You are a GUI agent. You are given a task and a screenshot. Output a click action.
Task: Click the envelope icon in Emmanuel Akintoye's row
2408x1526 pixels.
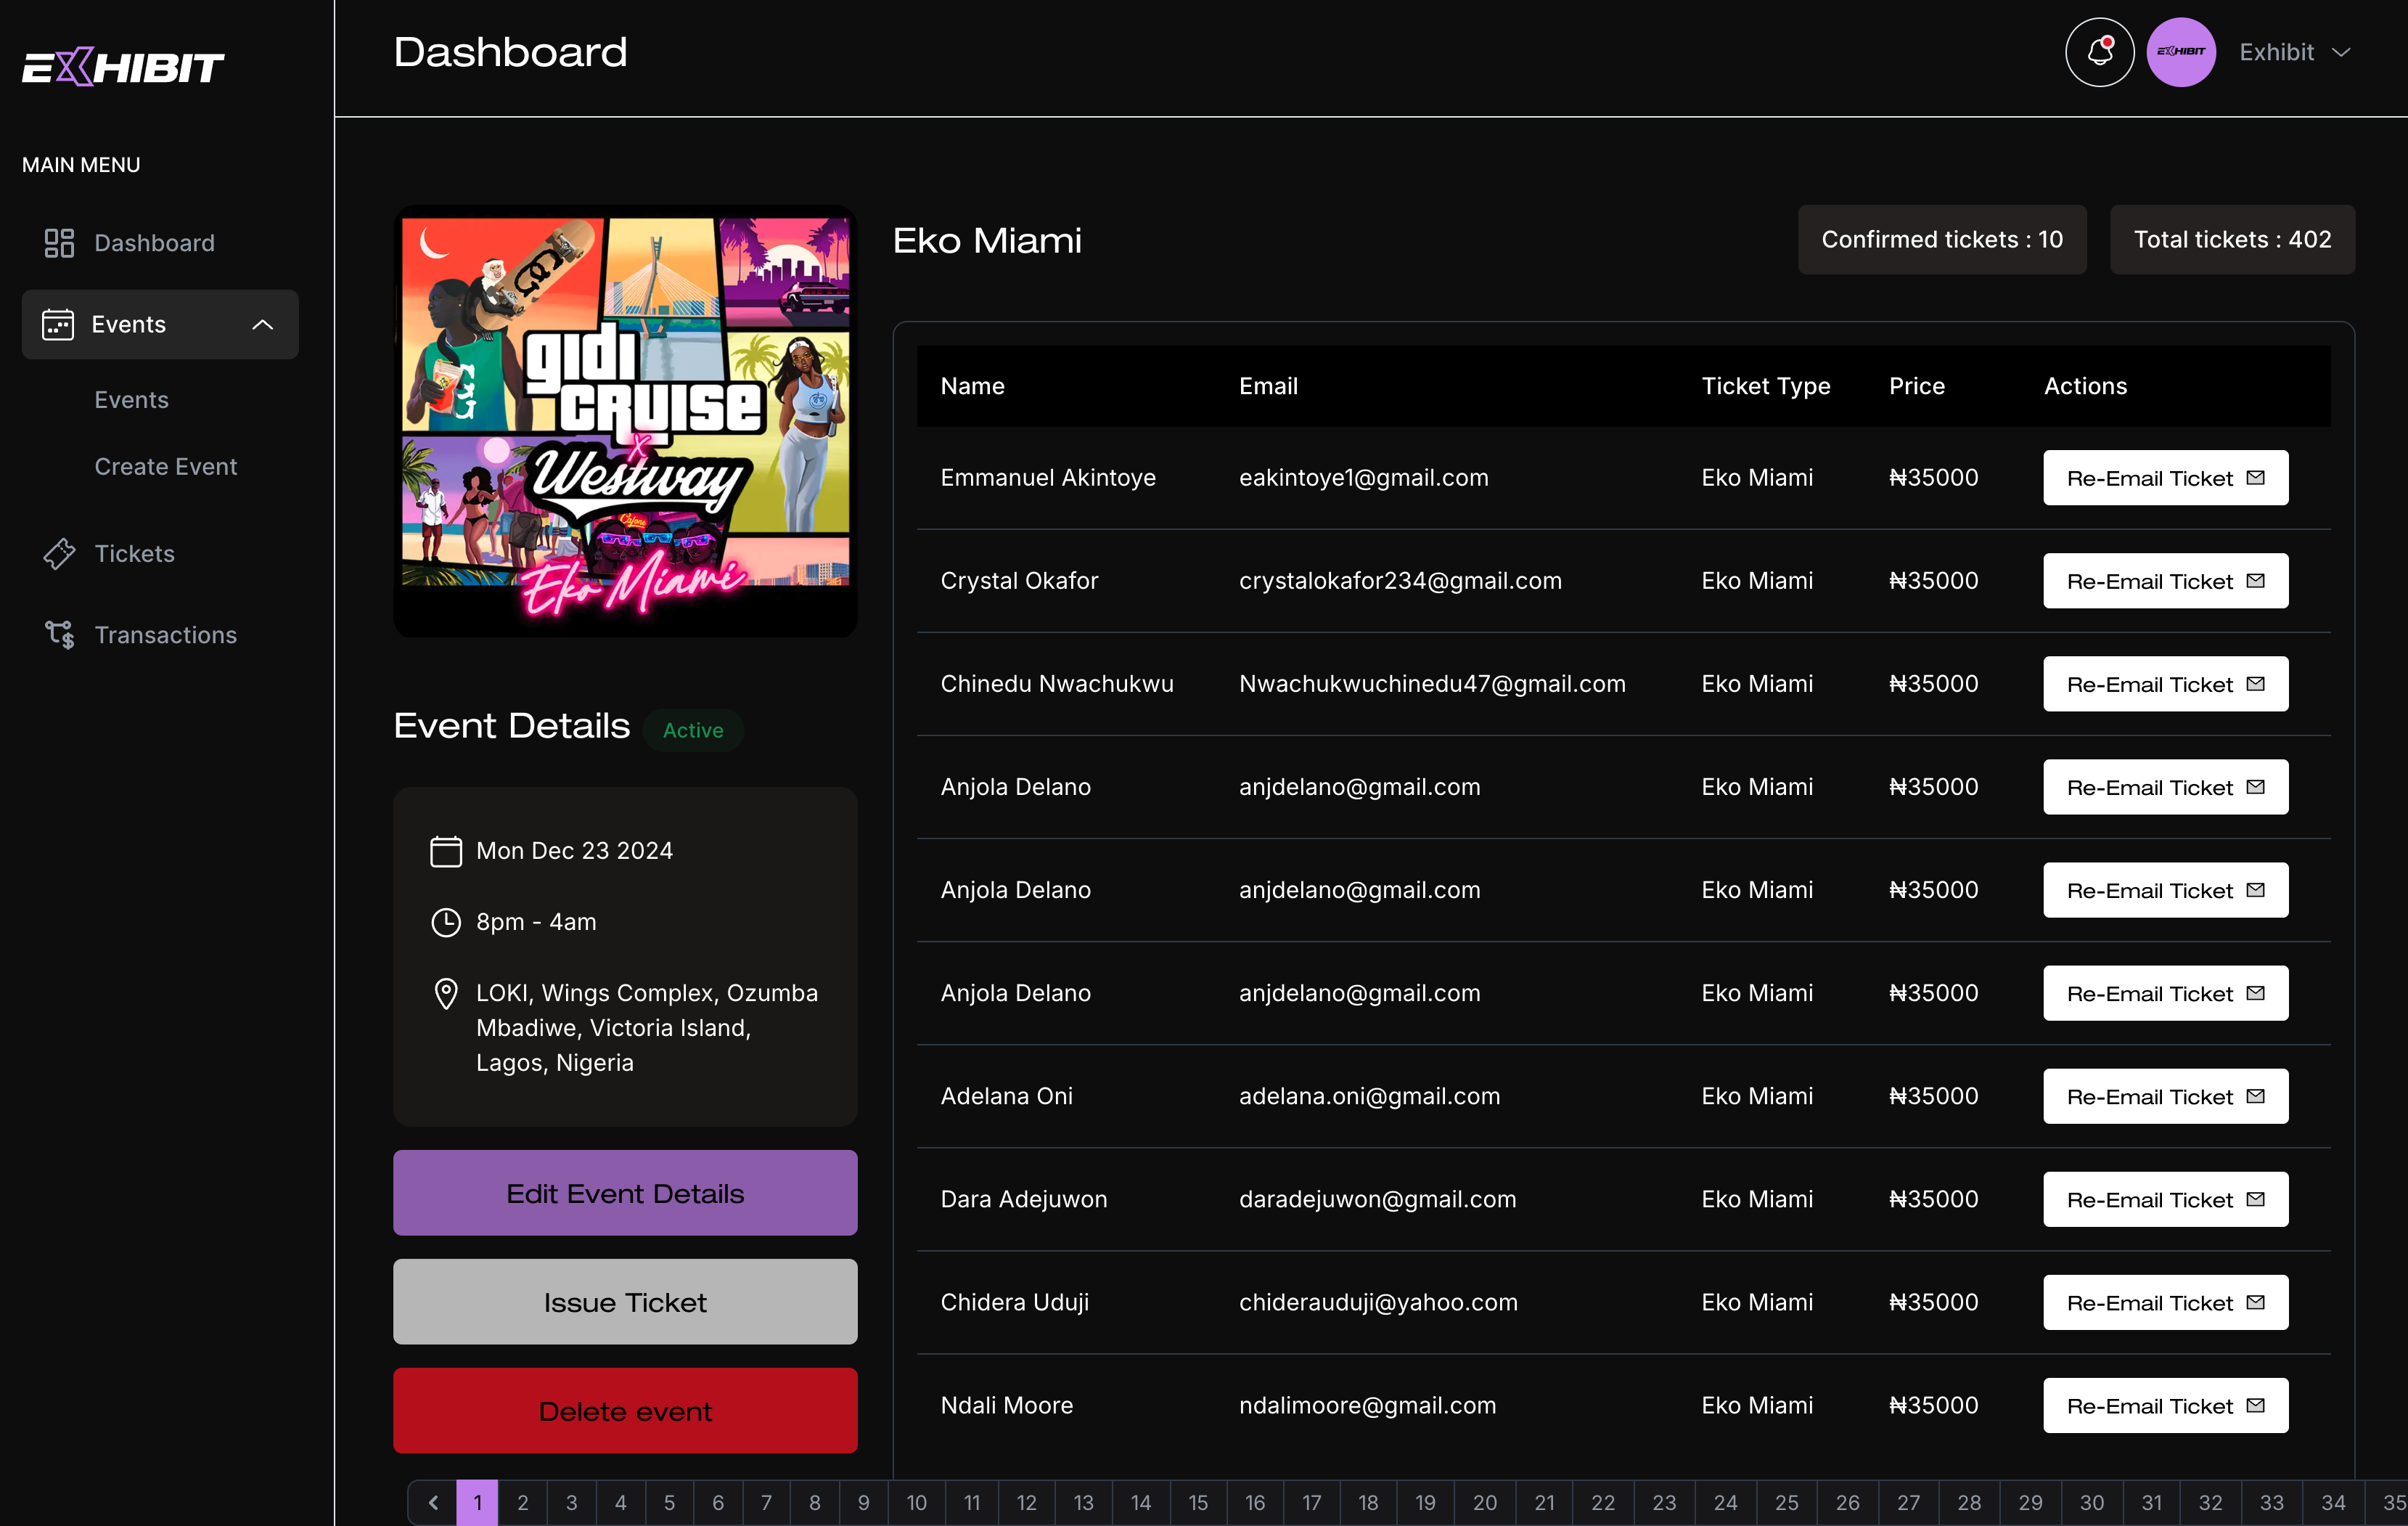(2256, 478)
